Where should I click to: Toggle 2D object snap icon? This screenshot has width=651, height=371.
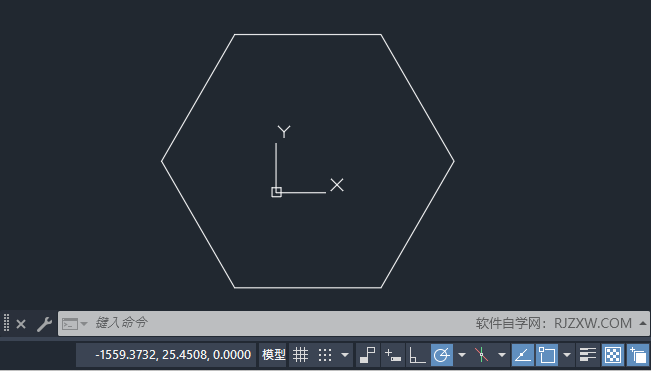click(547, 355)
